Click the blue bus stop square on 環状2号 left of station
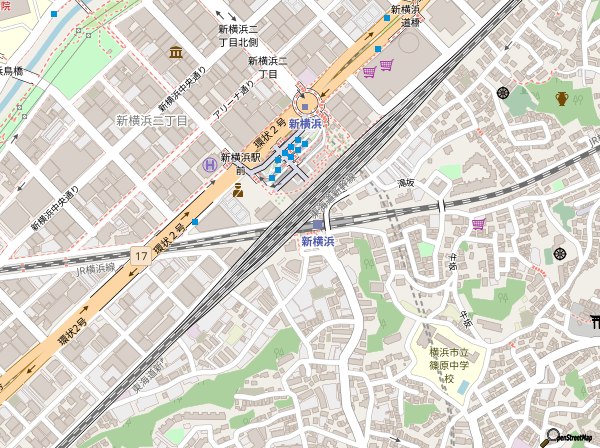This screenshot has width=600, height=448. coord(196,222)
